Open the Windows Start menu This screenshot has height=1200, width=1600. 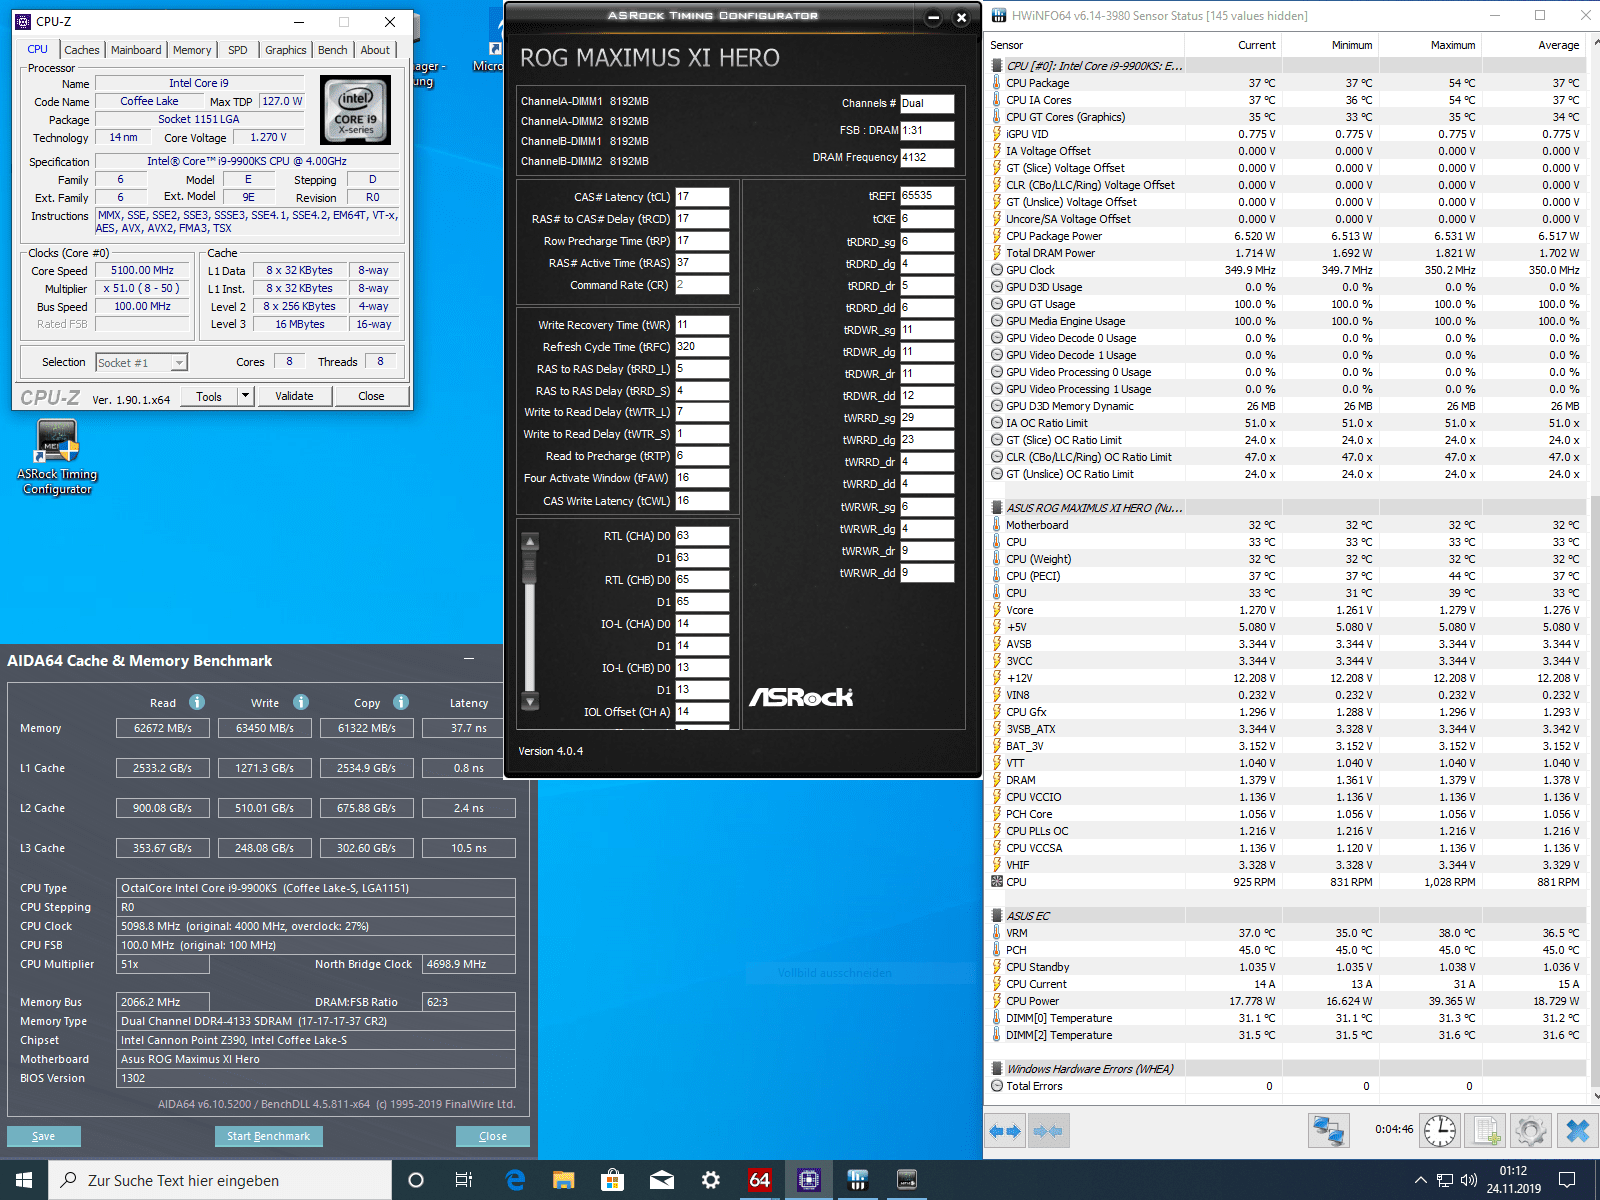[x=24, y=1180]
